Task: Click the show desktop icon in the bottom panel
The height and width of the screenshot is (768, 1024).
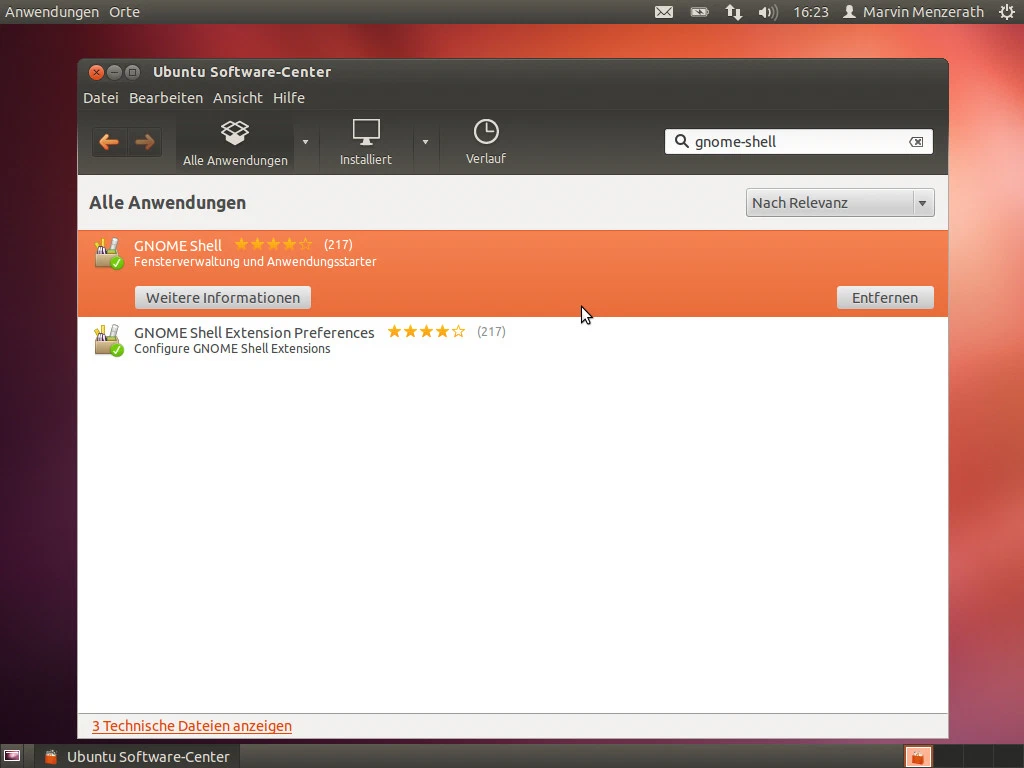Action: 12,757
